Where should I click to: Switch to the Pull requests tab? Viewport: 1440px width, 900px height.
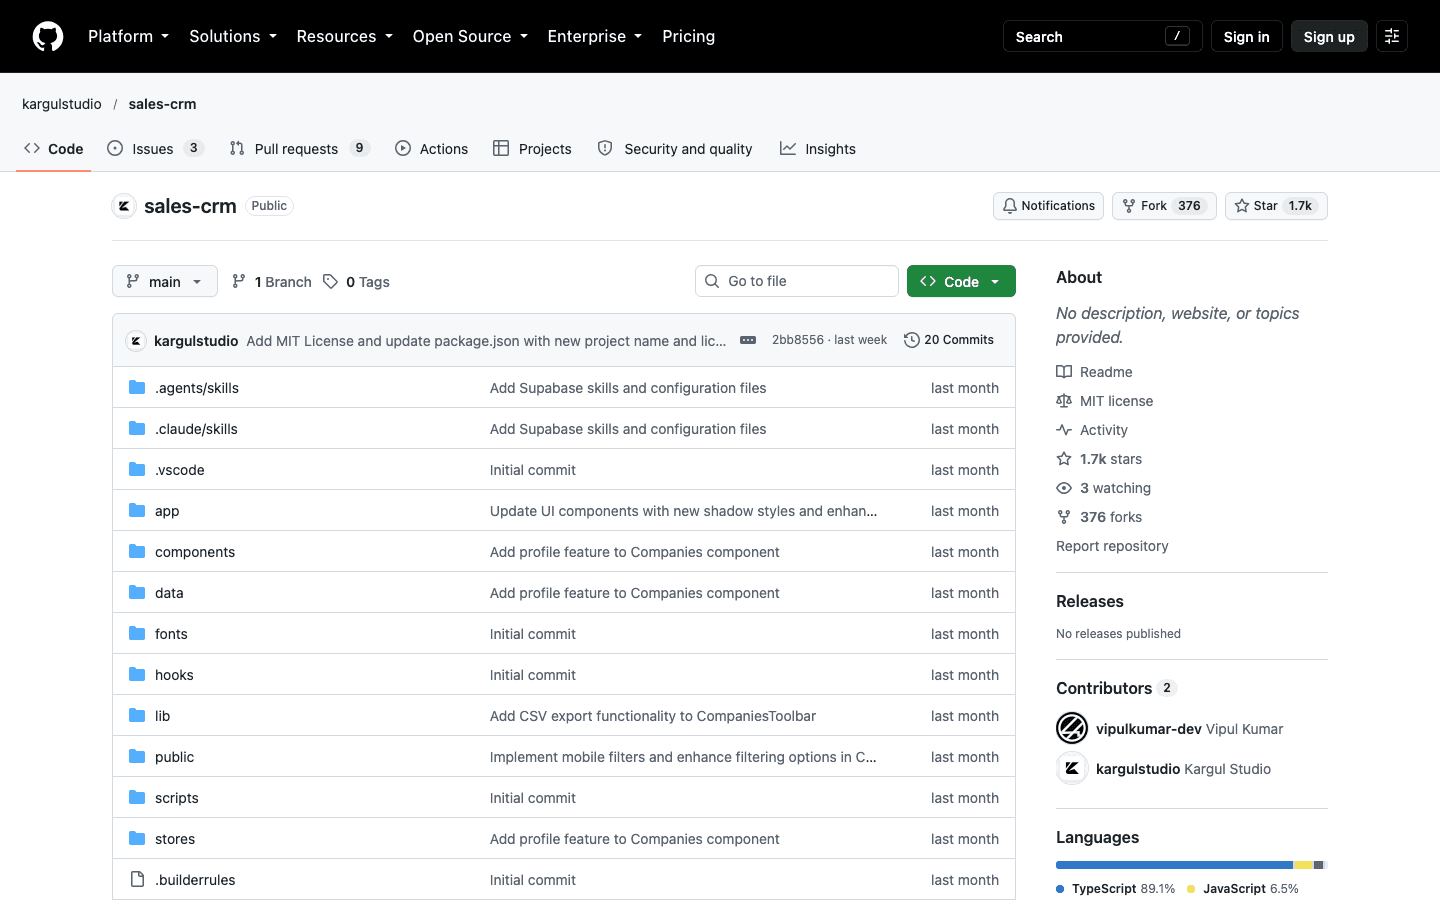coord(300,149)
